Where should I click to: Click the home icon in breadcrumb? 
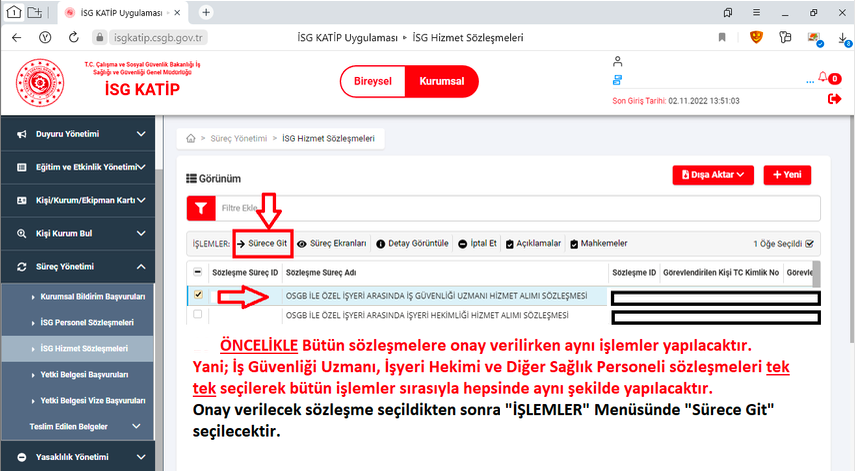click(189, 139)
